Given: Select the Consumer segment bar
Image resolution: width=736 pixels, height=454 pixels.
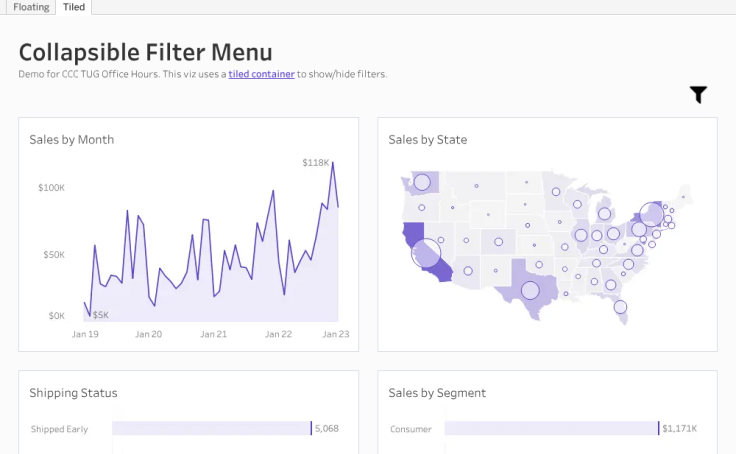Looking at the screenshot, I should pos(552,428).
